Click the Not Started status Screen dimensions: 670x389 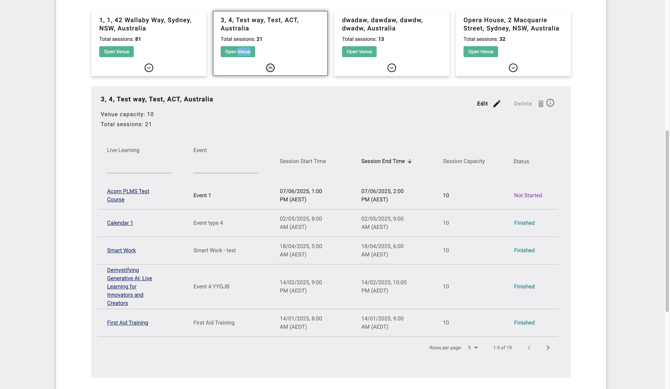click(x=528, y=195)
